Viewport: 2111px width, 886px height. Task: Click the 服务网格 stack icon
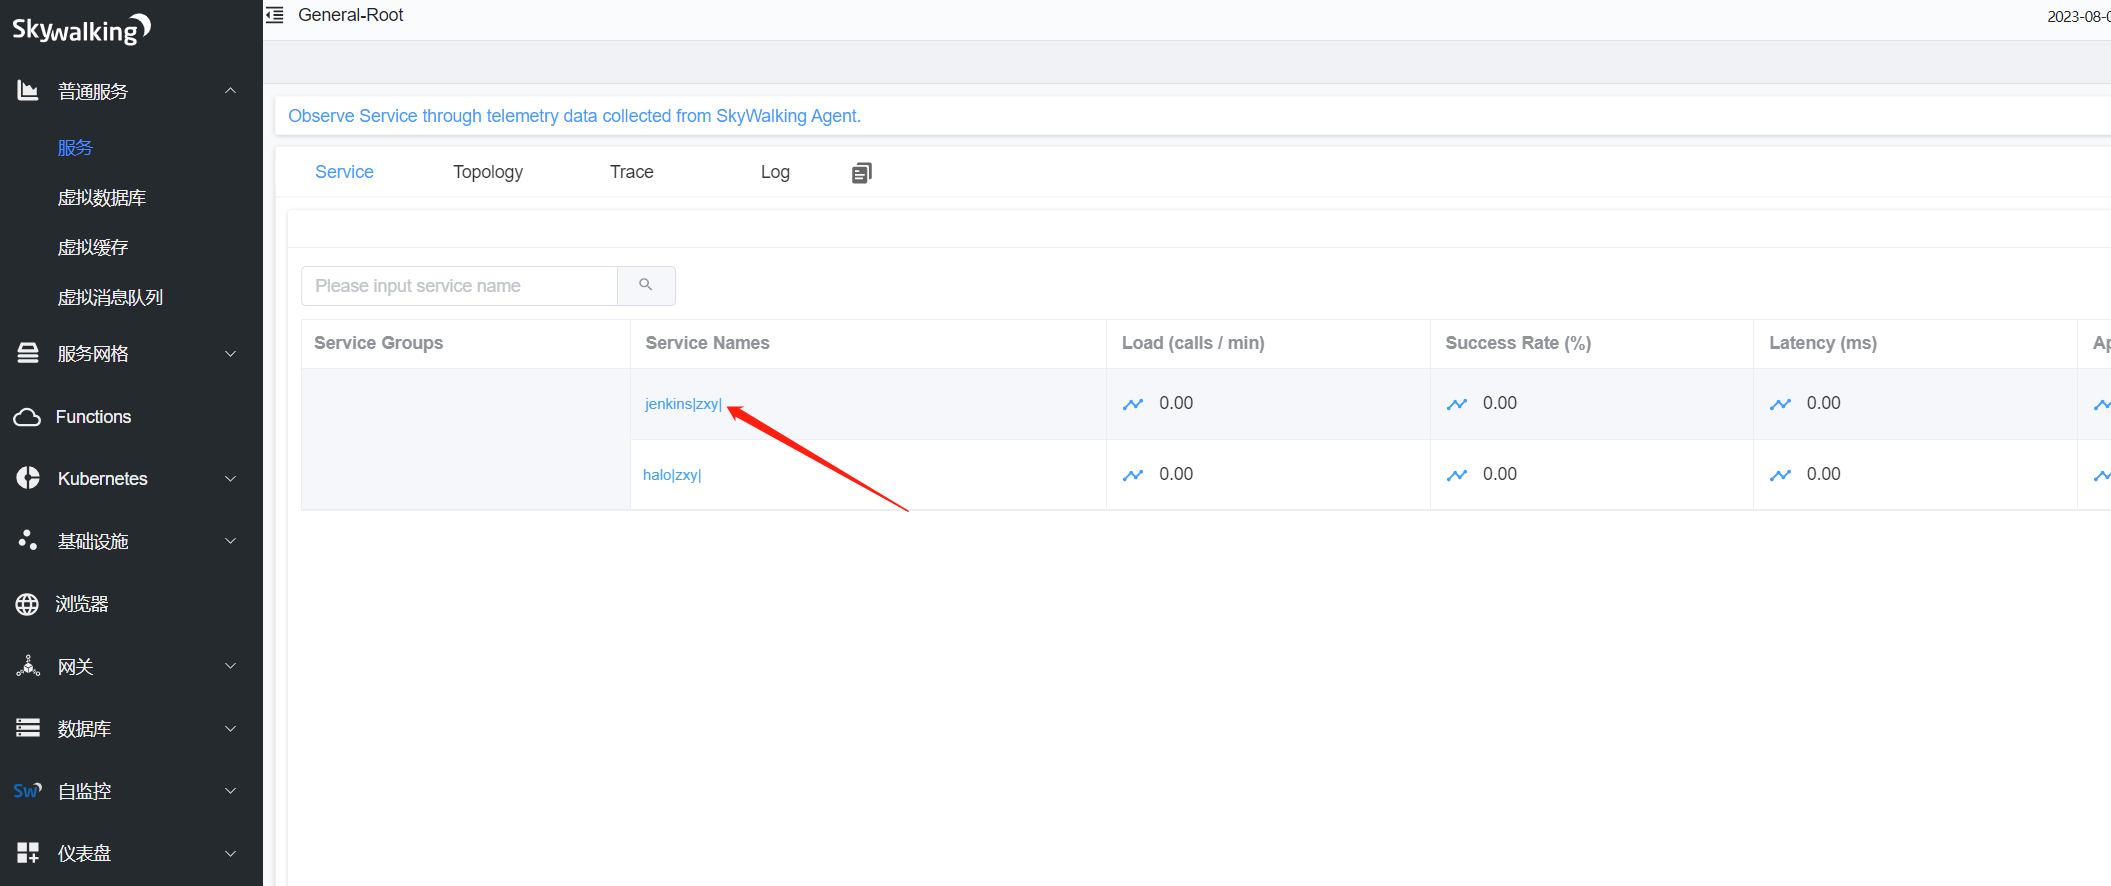tap(28, 353)
